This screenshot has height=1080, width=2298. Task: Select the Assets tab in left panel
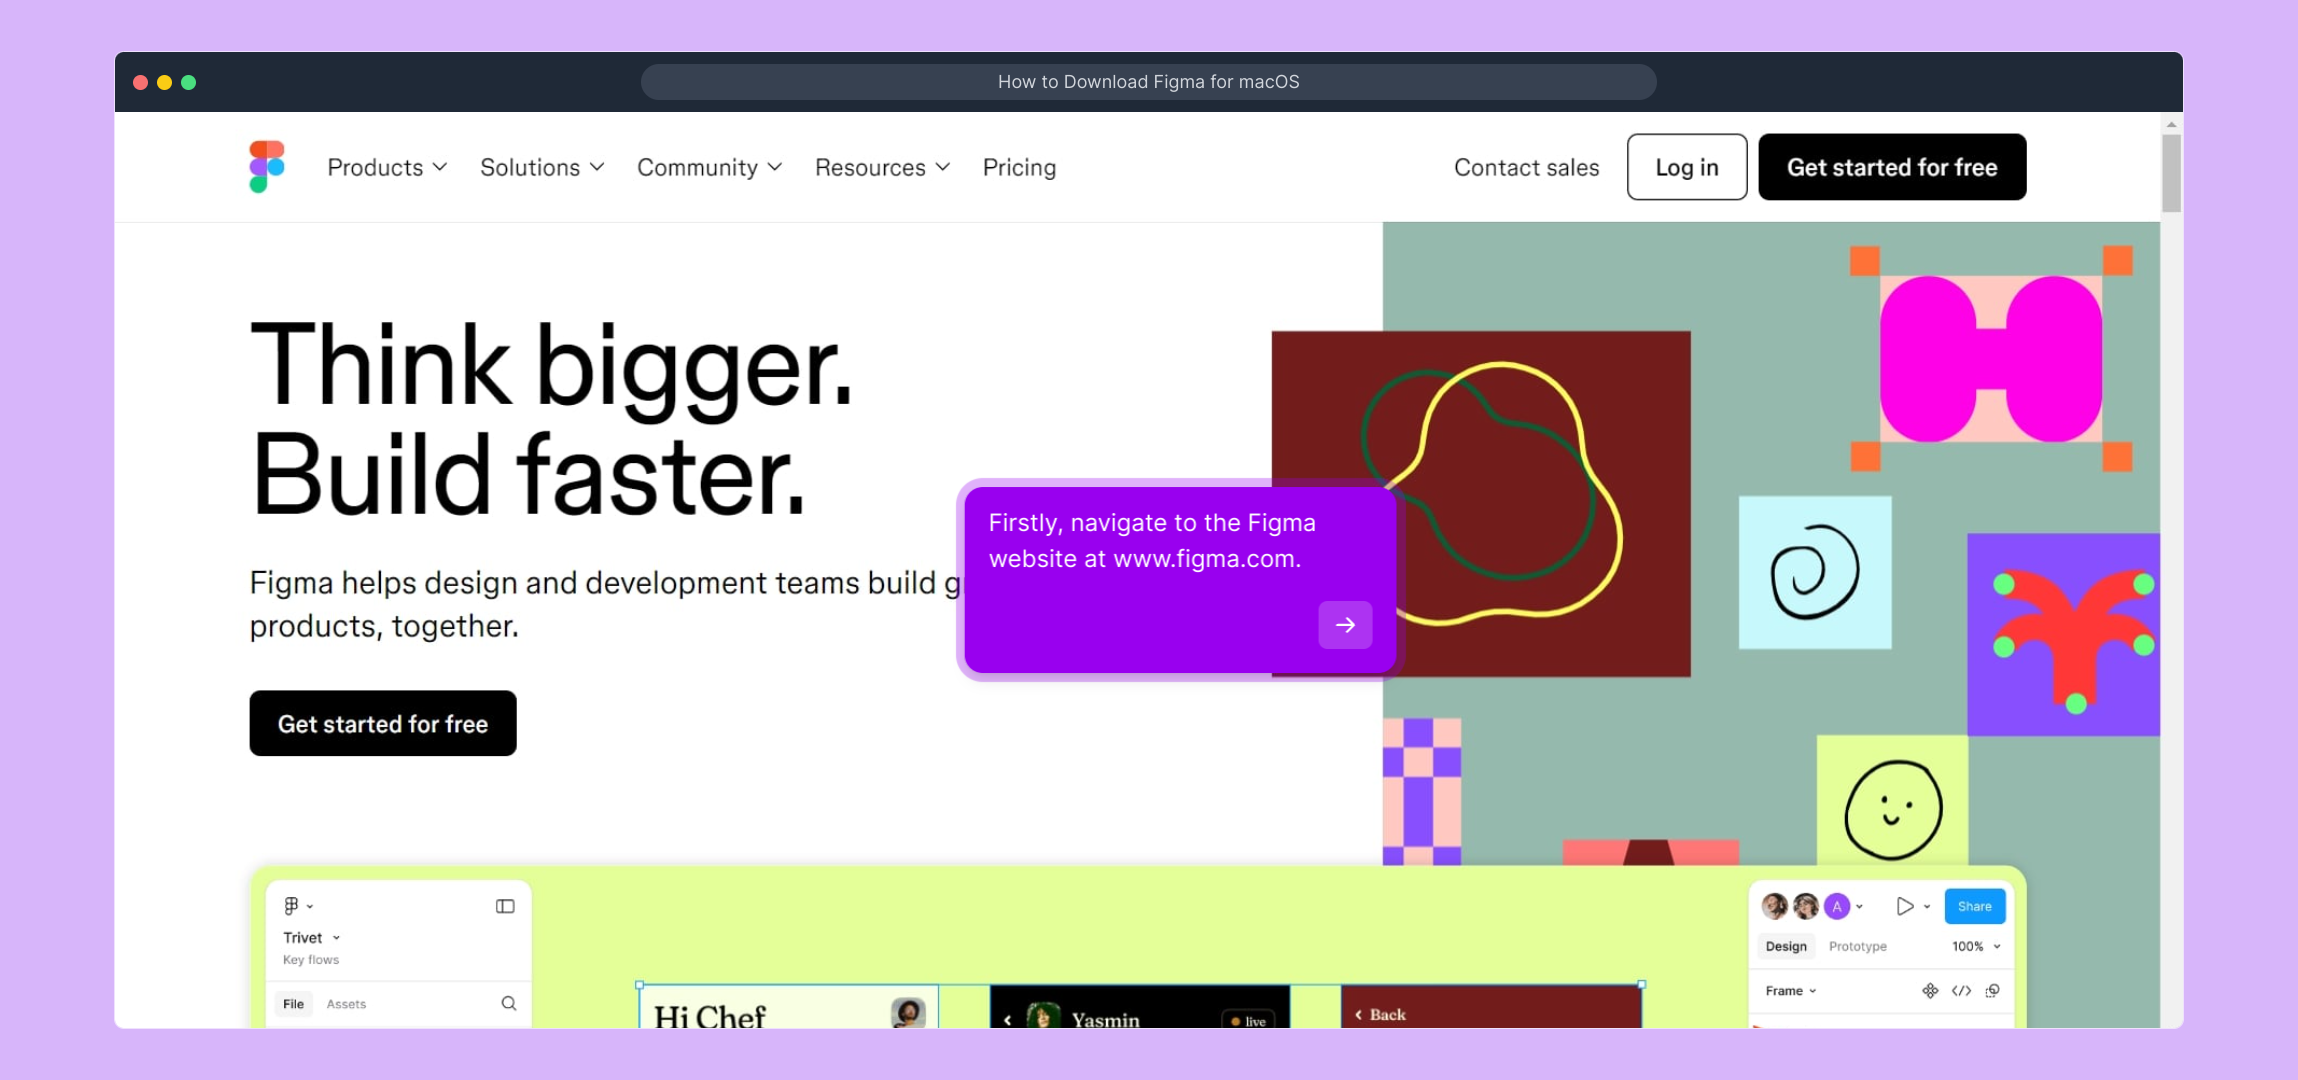click(346, 1004)
